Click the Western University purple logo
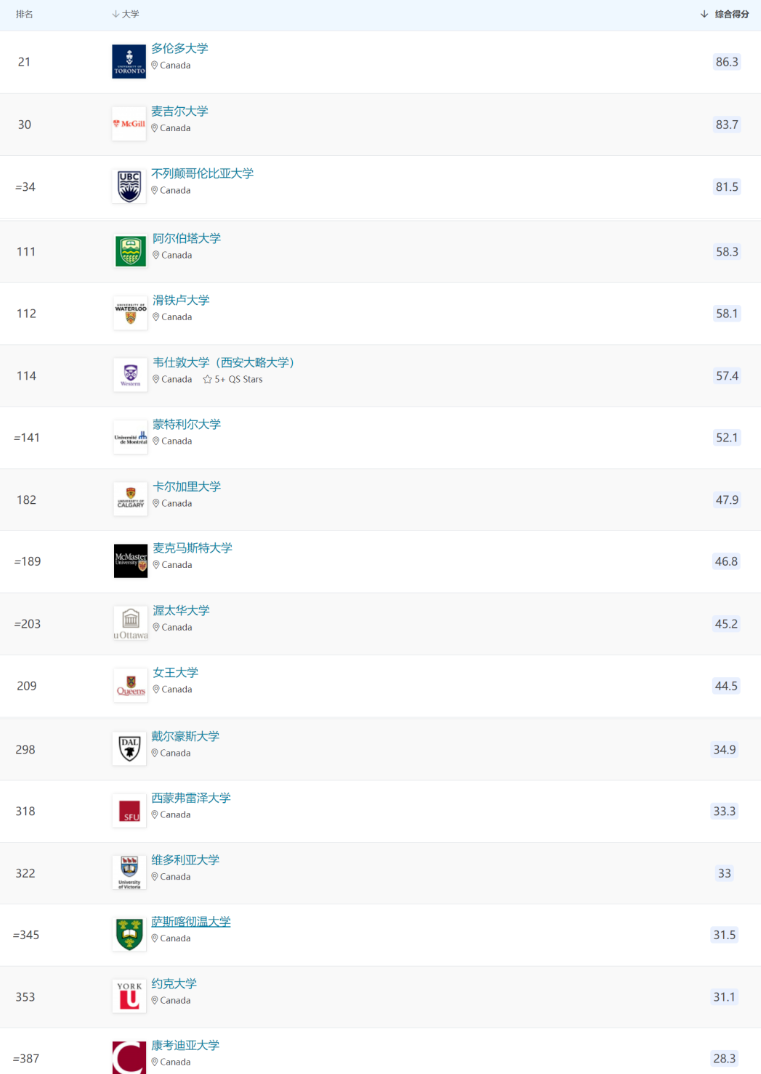The image size is (761, 1074). click(130, 375)
